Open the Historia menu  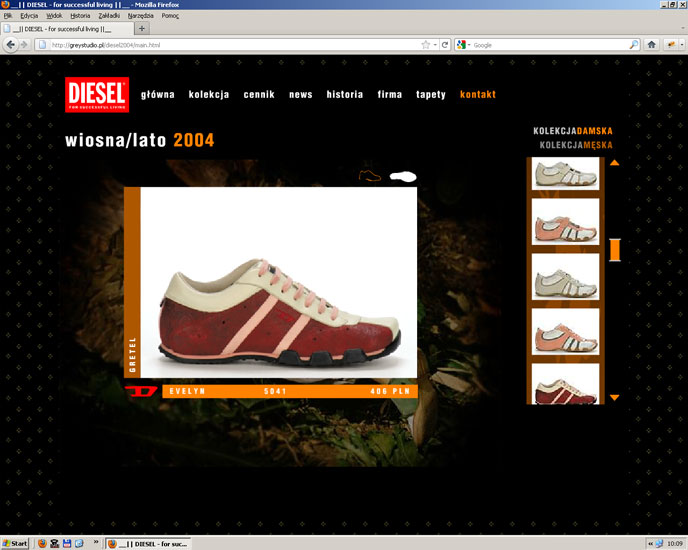pos(80,16)
